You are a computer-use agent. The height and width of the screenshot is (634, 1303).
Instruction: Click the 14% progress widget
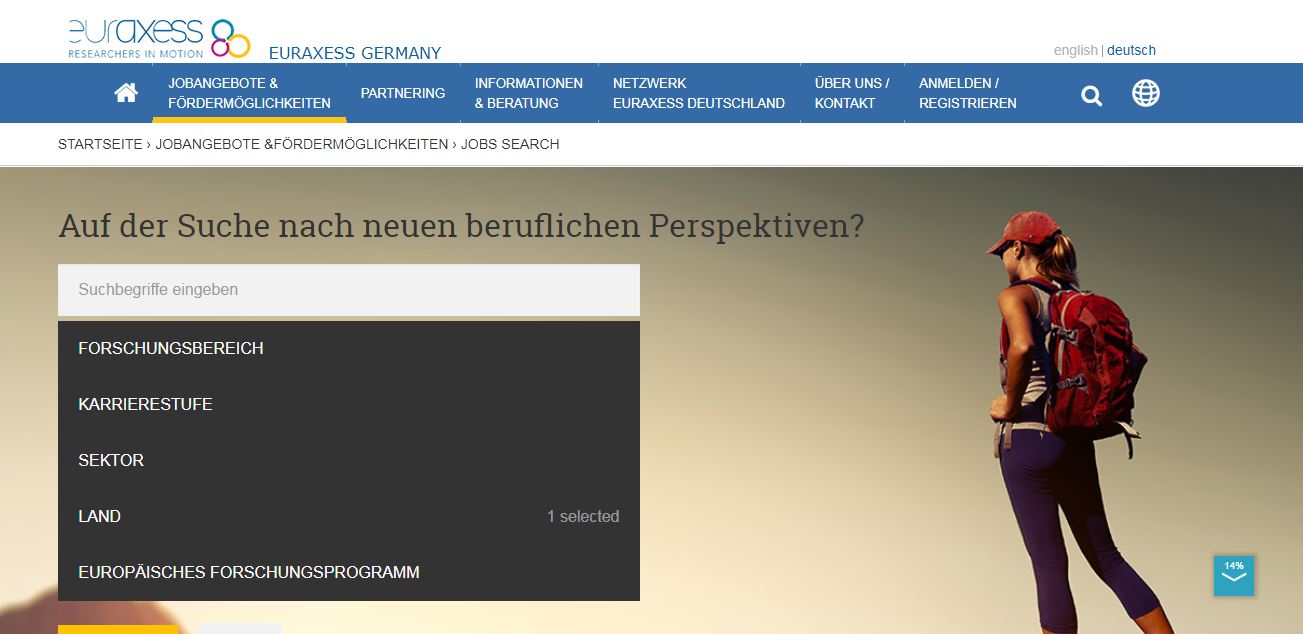(1234, 575)
